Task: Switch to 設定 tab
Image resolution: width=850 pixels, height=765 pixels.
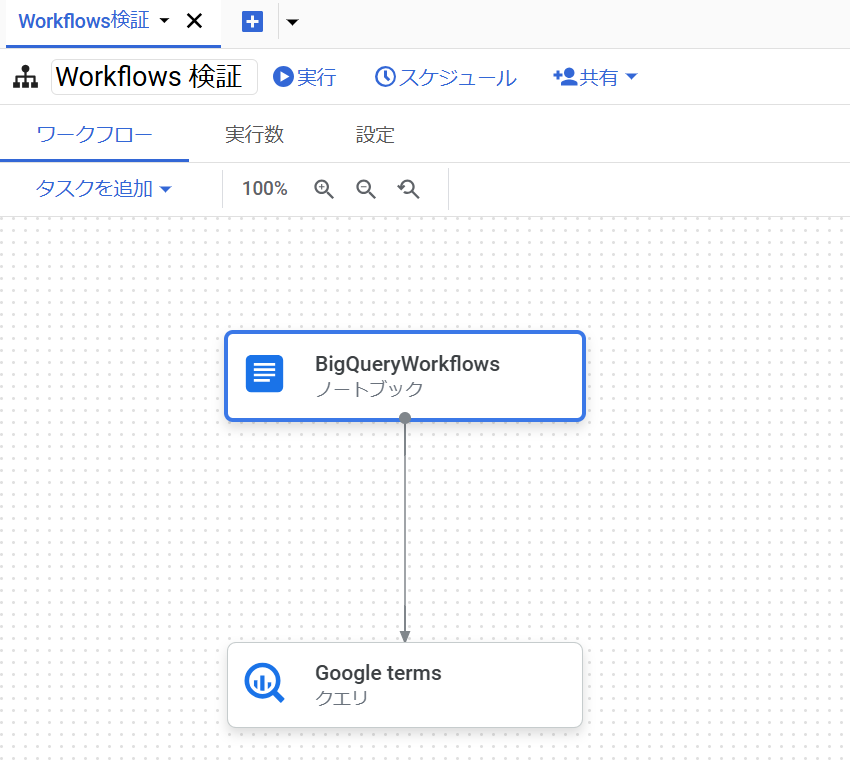Action: click(x=375, y=134)
